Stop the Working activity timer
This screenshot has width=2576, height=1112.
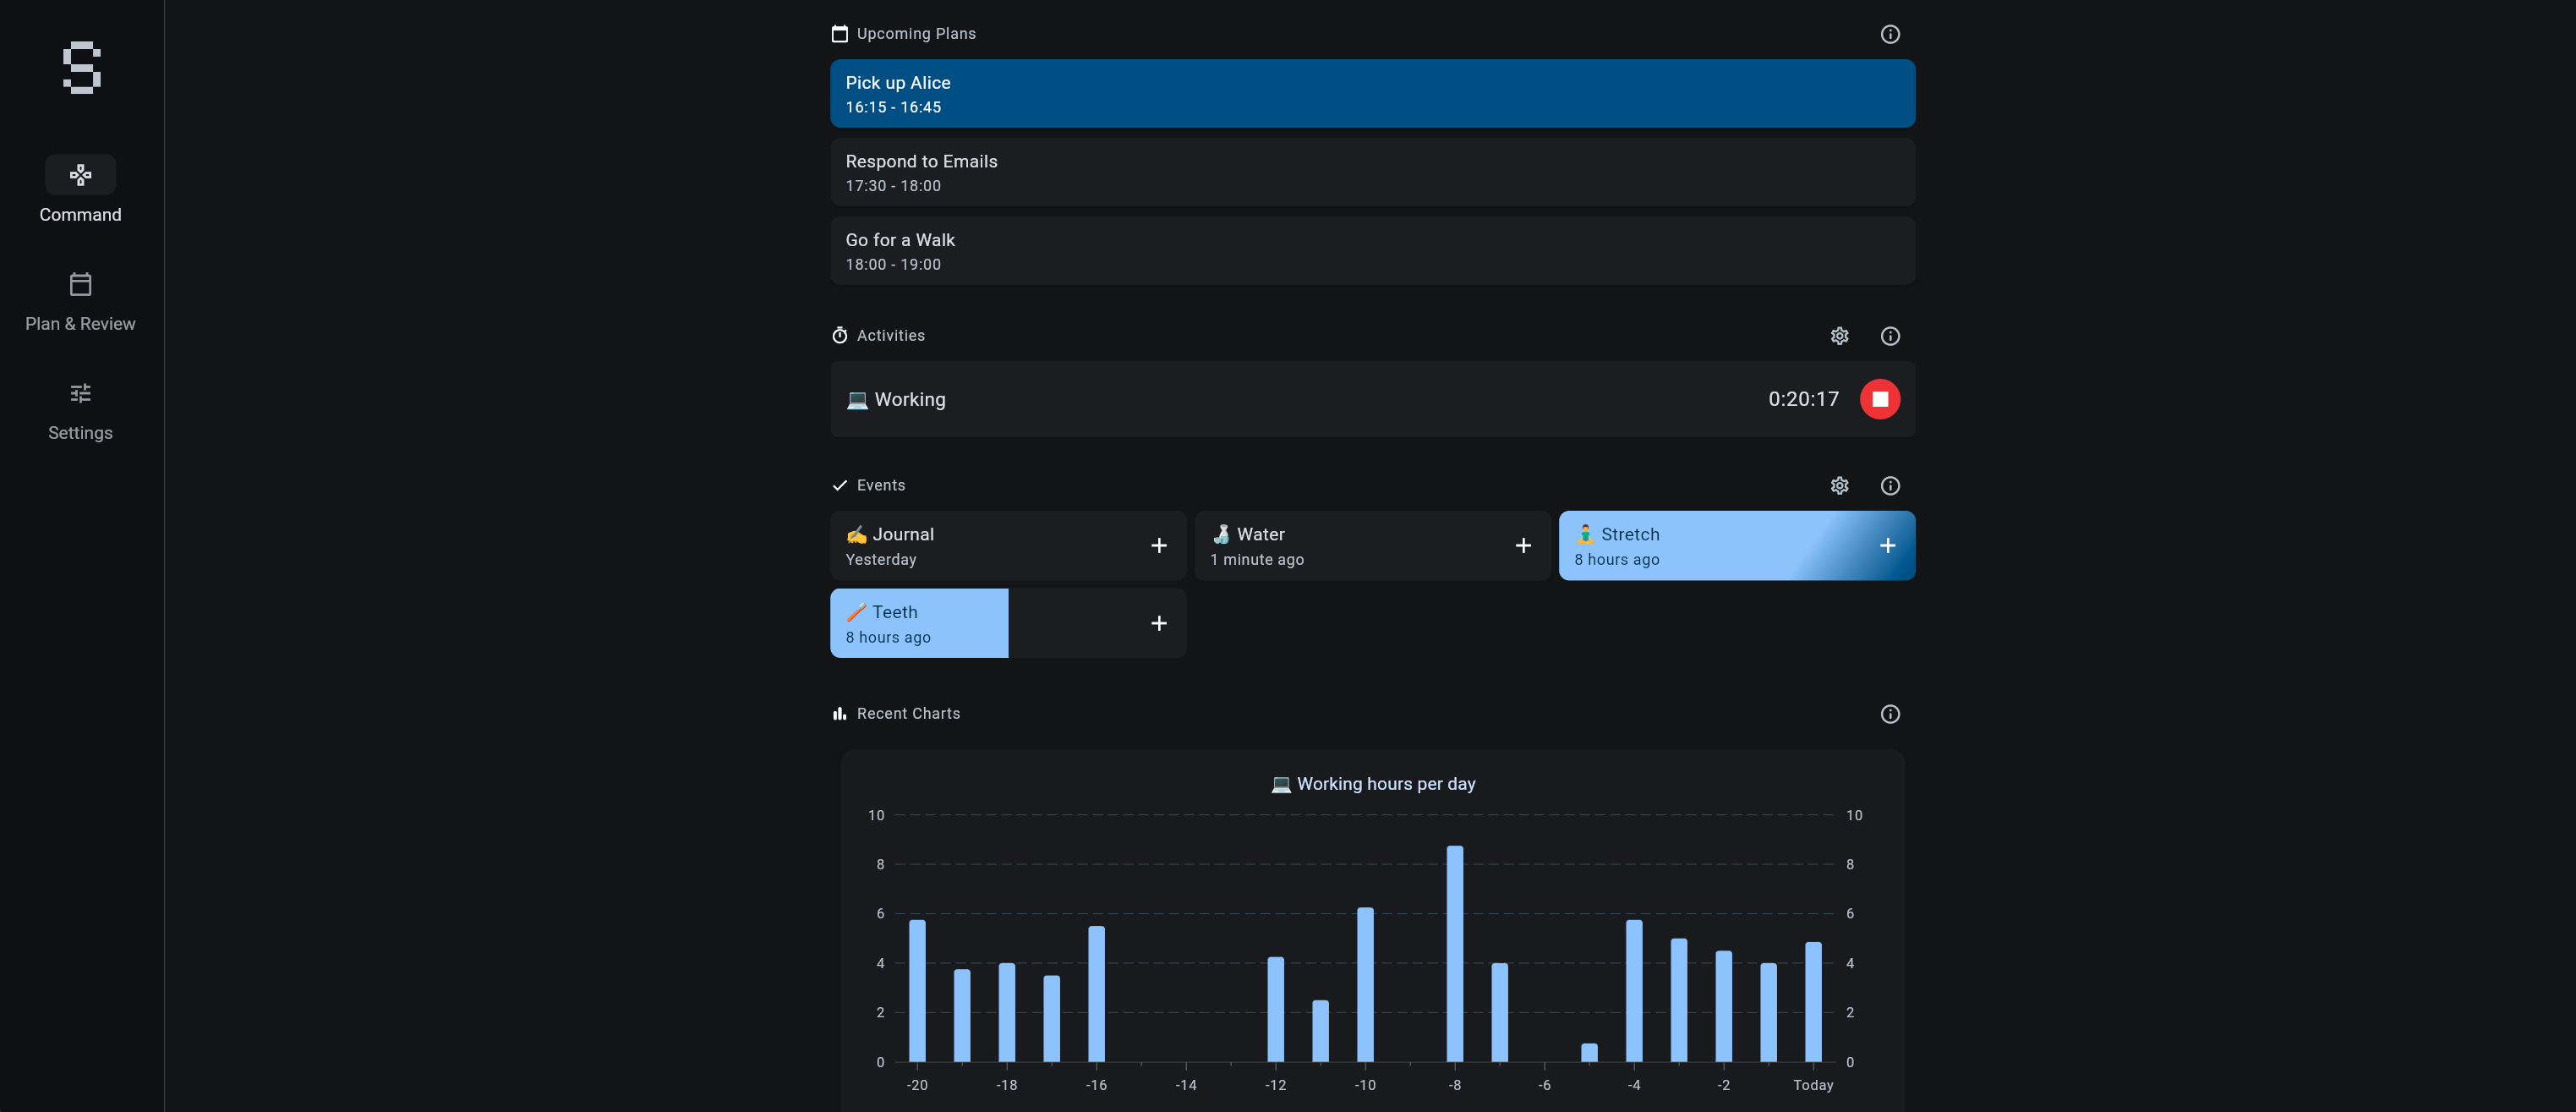coord(1880,399)
